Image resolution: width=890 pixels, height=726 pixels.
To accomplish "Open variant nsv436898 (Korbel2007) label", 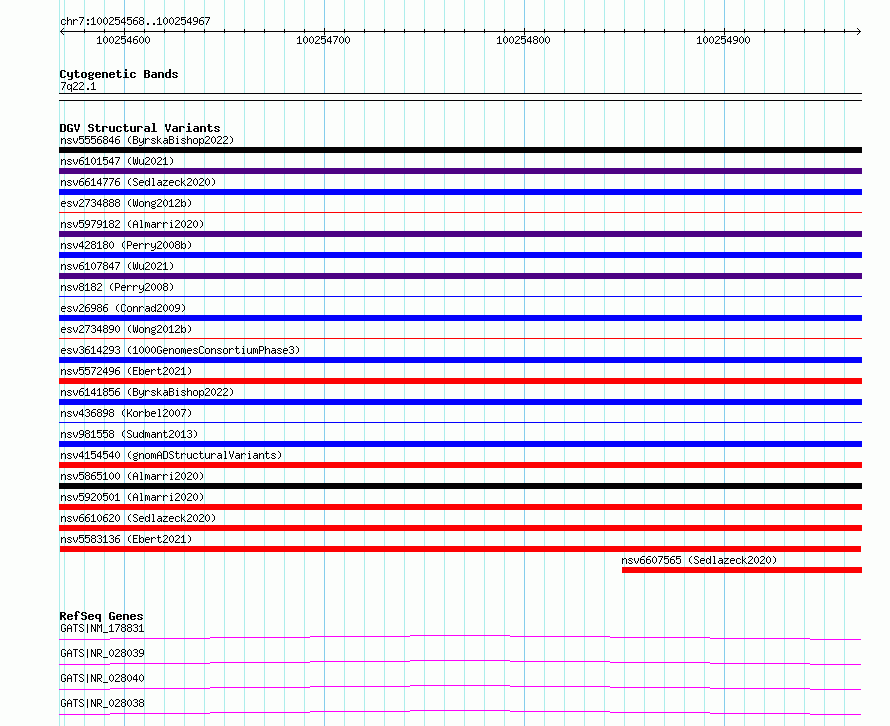I will point(126,413).
